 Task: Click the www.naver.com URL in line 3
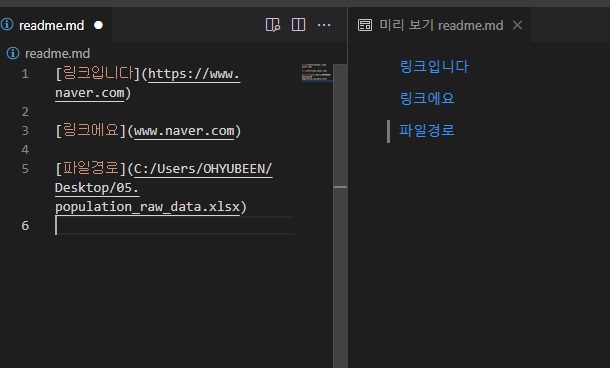[x=184, y=131]
